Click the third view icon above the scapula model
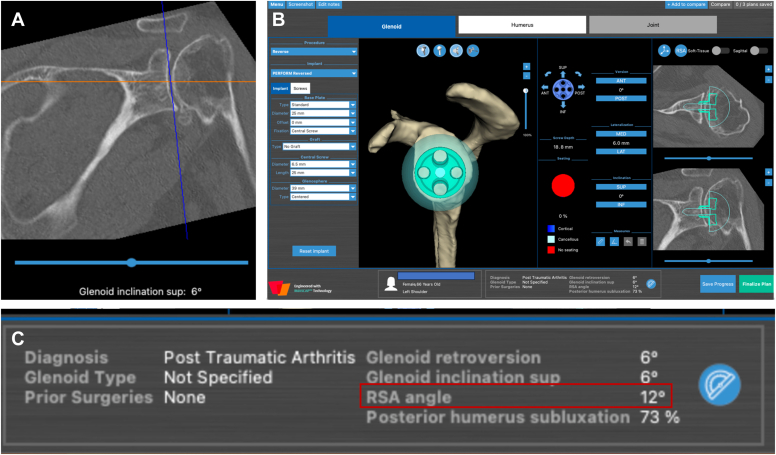This screenshot has height=455, width=776. coord(456,51)
